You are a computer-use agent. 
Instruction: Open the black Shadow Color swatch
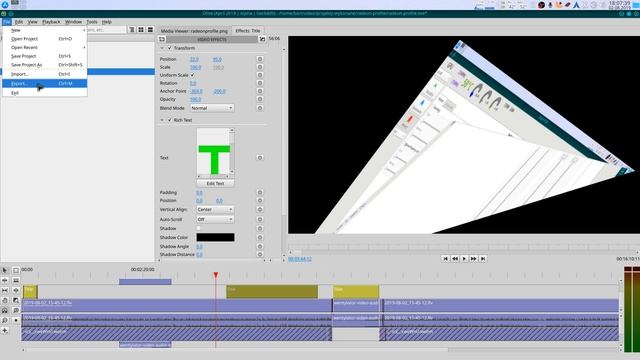pyautogui.click(x=215, y=237)
